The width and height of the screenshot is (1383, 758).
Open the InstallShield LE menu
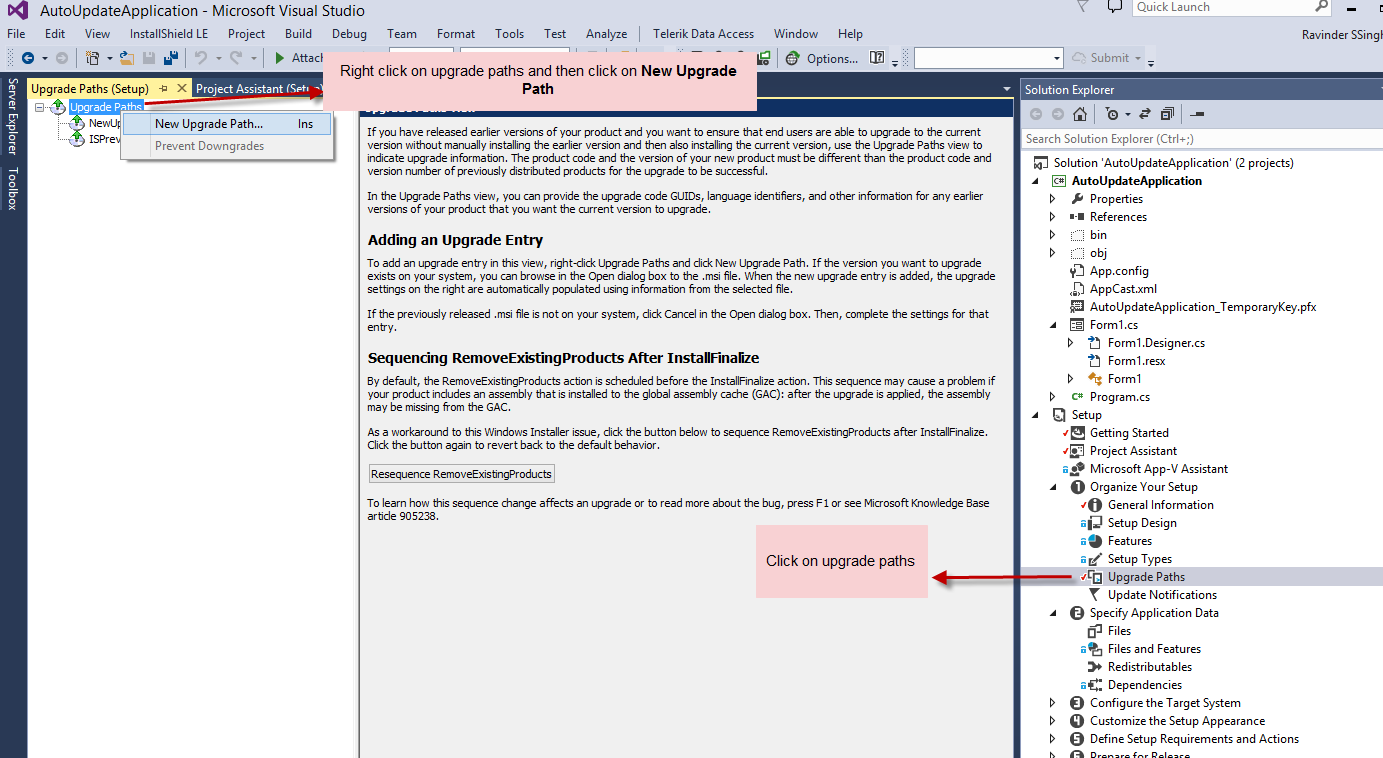pos(168,33)
